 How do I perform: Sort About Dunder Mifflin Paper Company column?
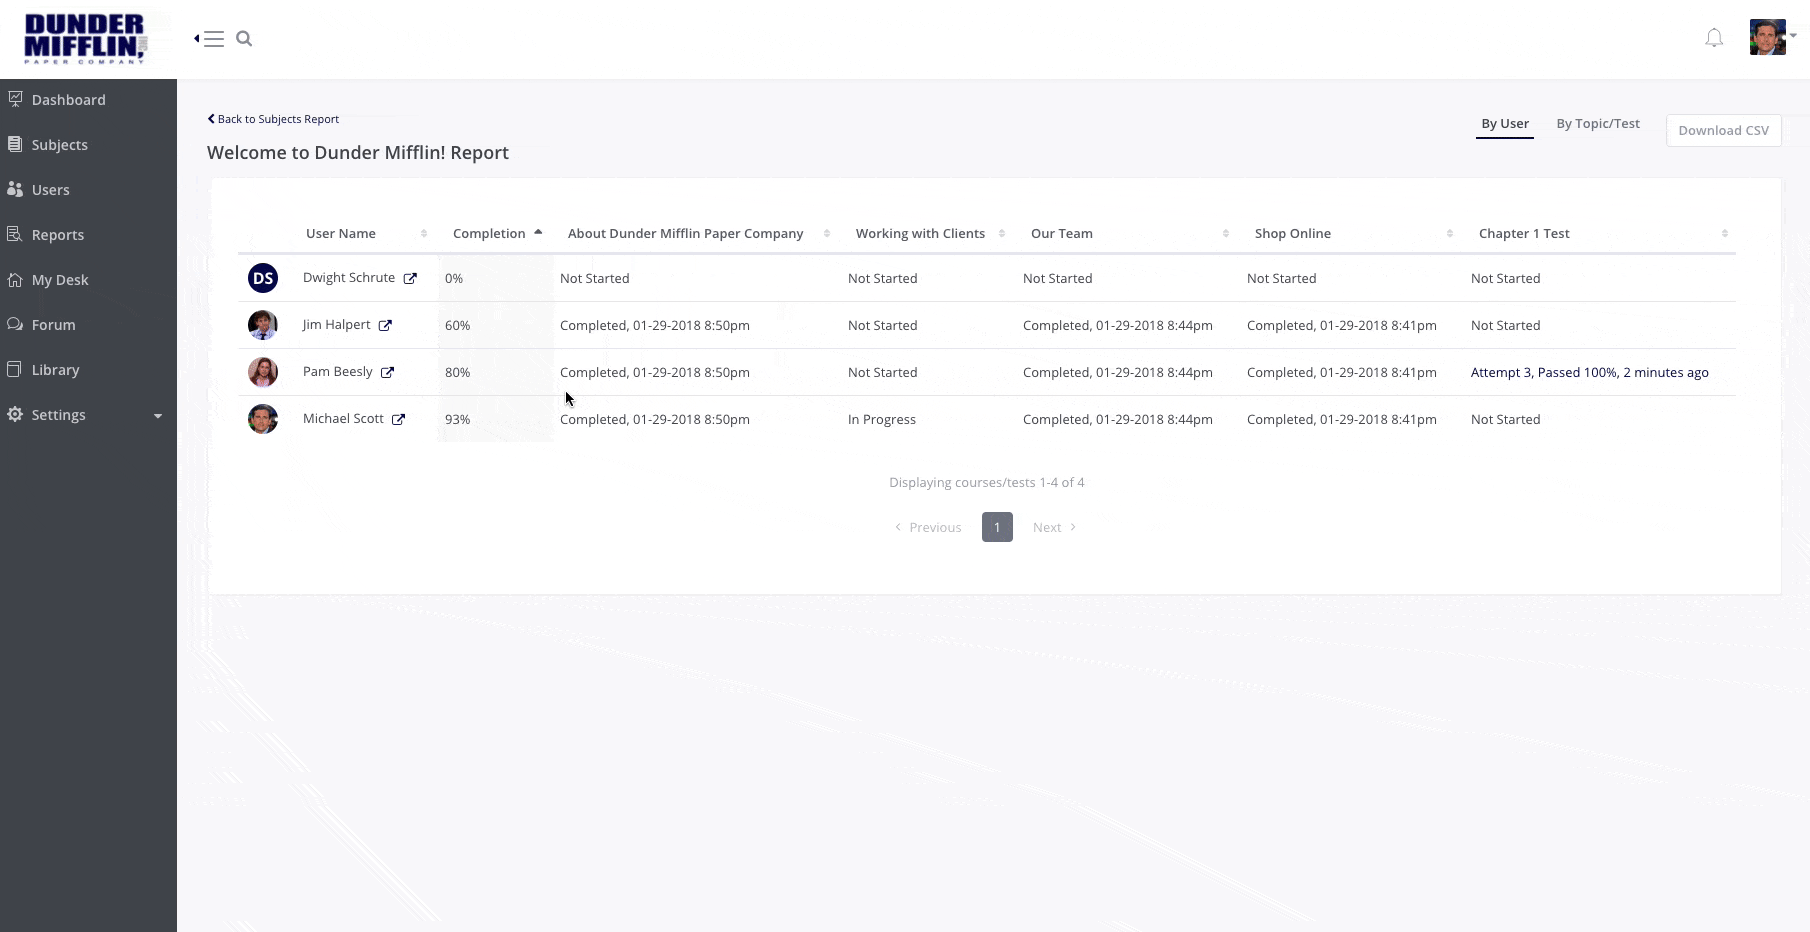tap(827, 234)
